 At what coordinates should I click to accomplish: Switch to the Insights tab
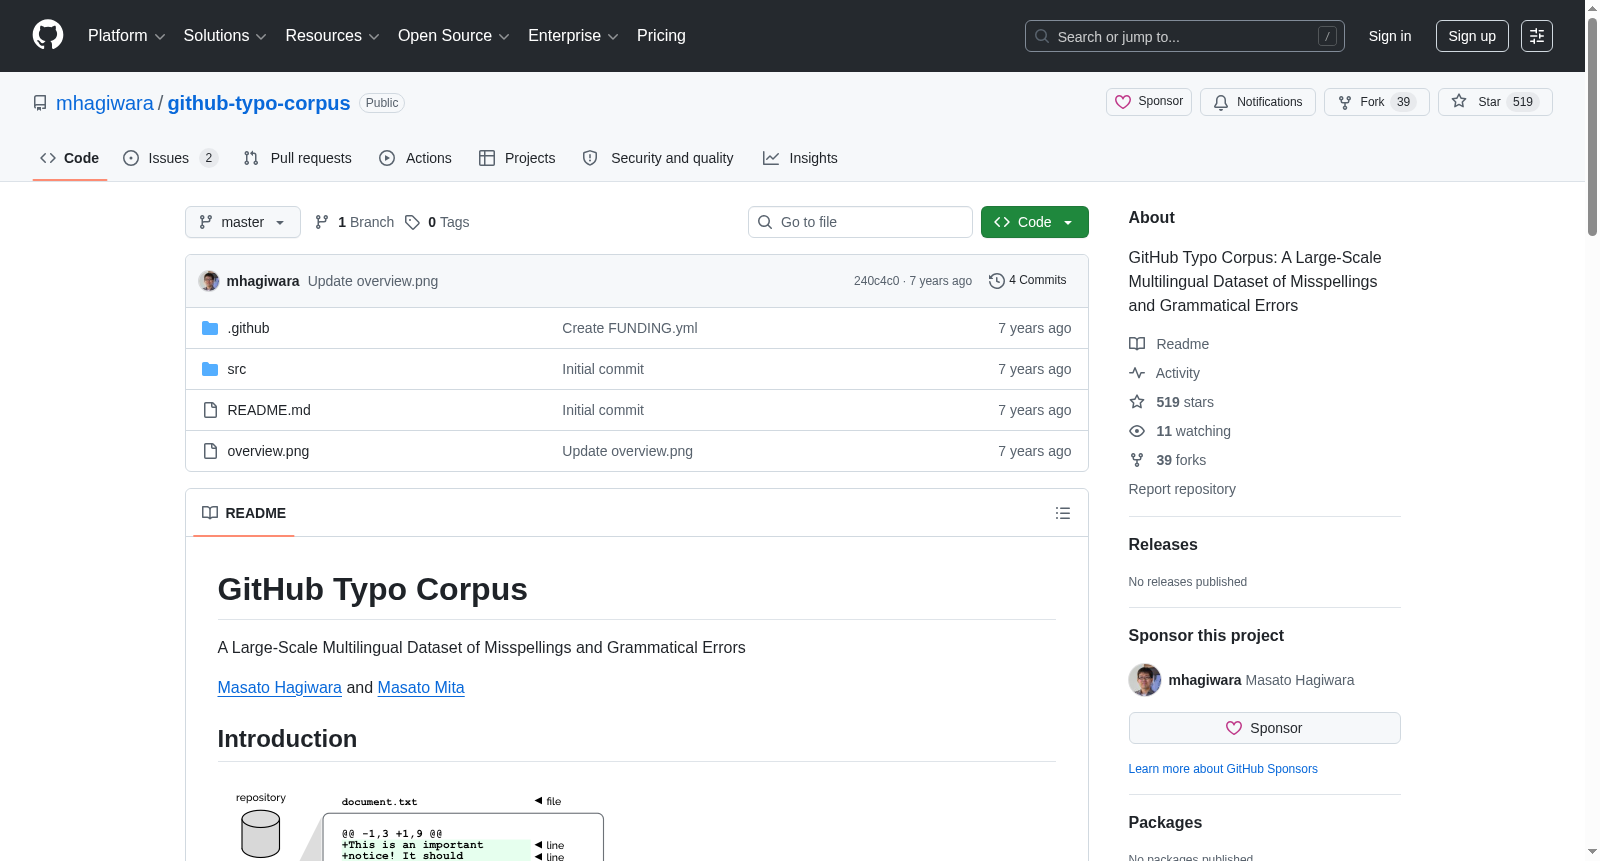tap(800, 158)
